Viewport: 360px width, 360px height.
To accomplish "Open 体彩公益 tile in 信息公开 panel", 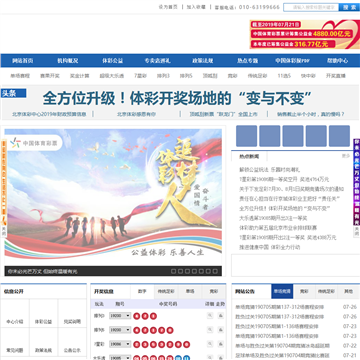I will tap(43, 313).
